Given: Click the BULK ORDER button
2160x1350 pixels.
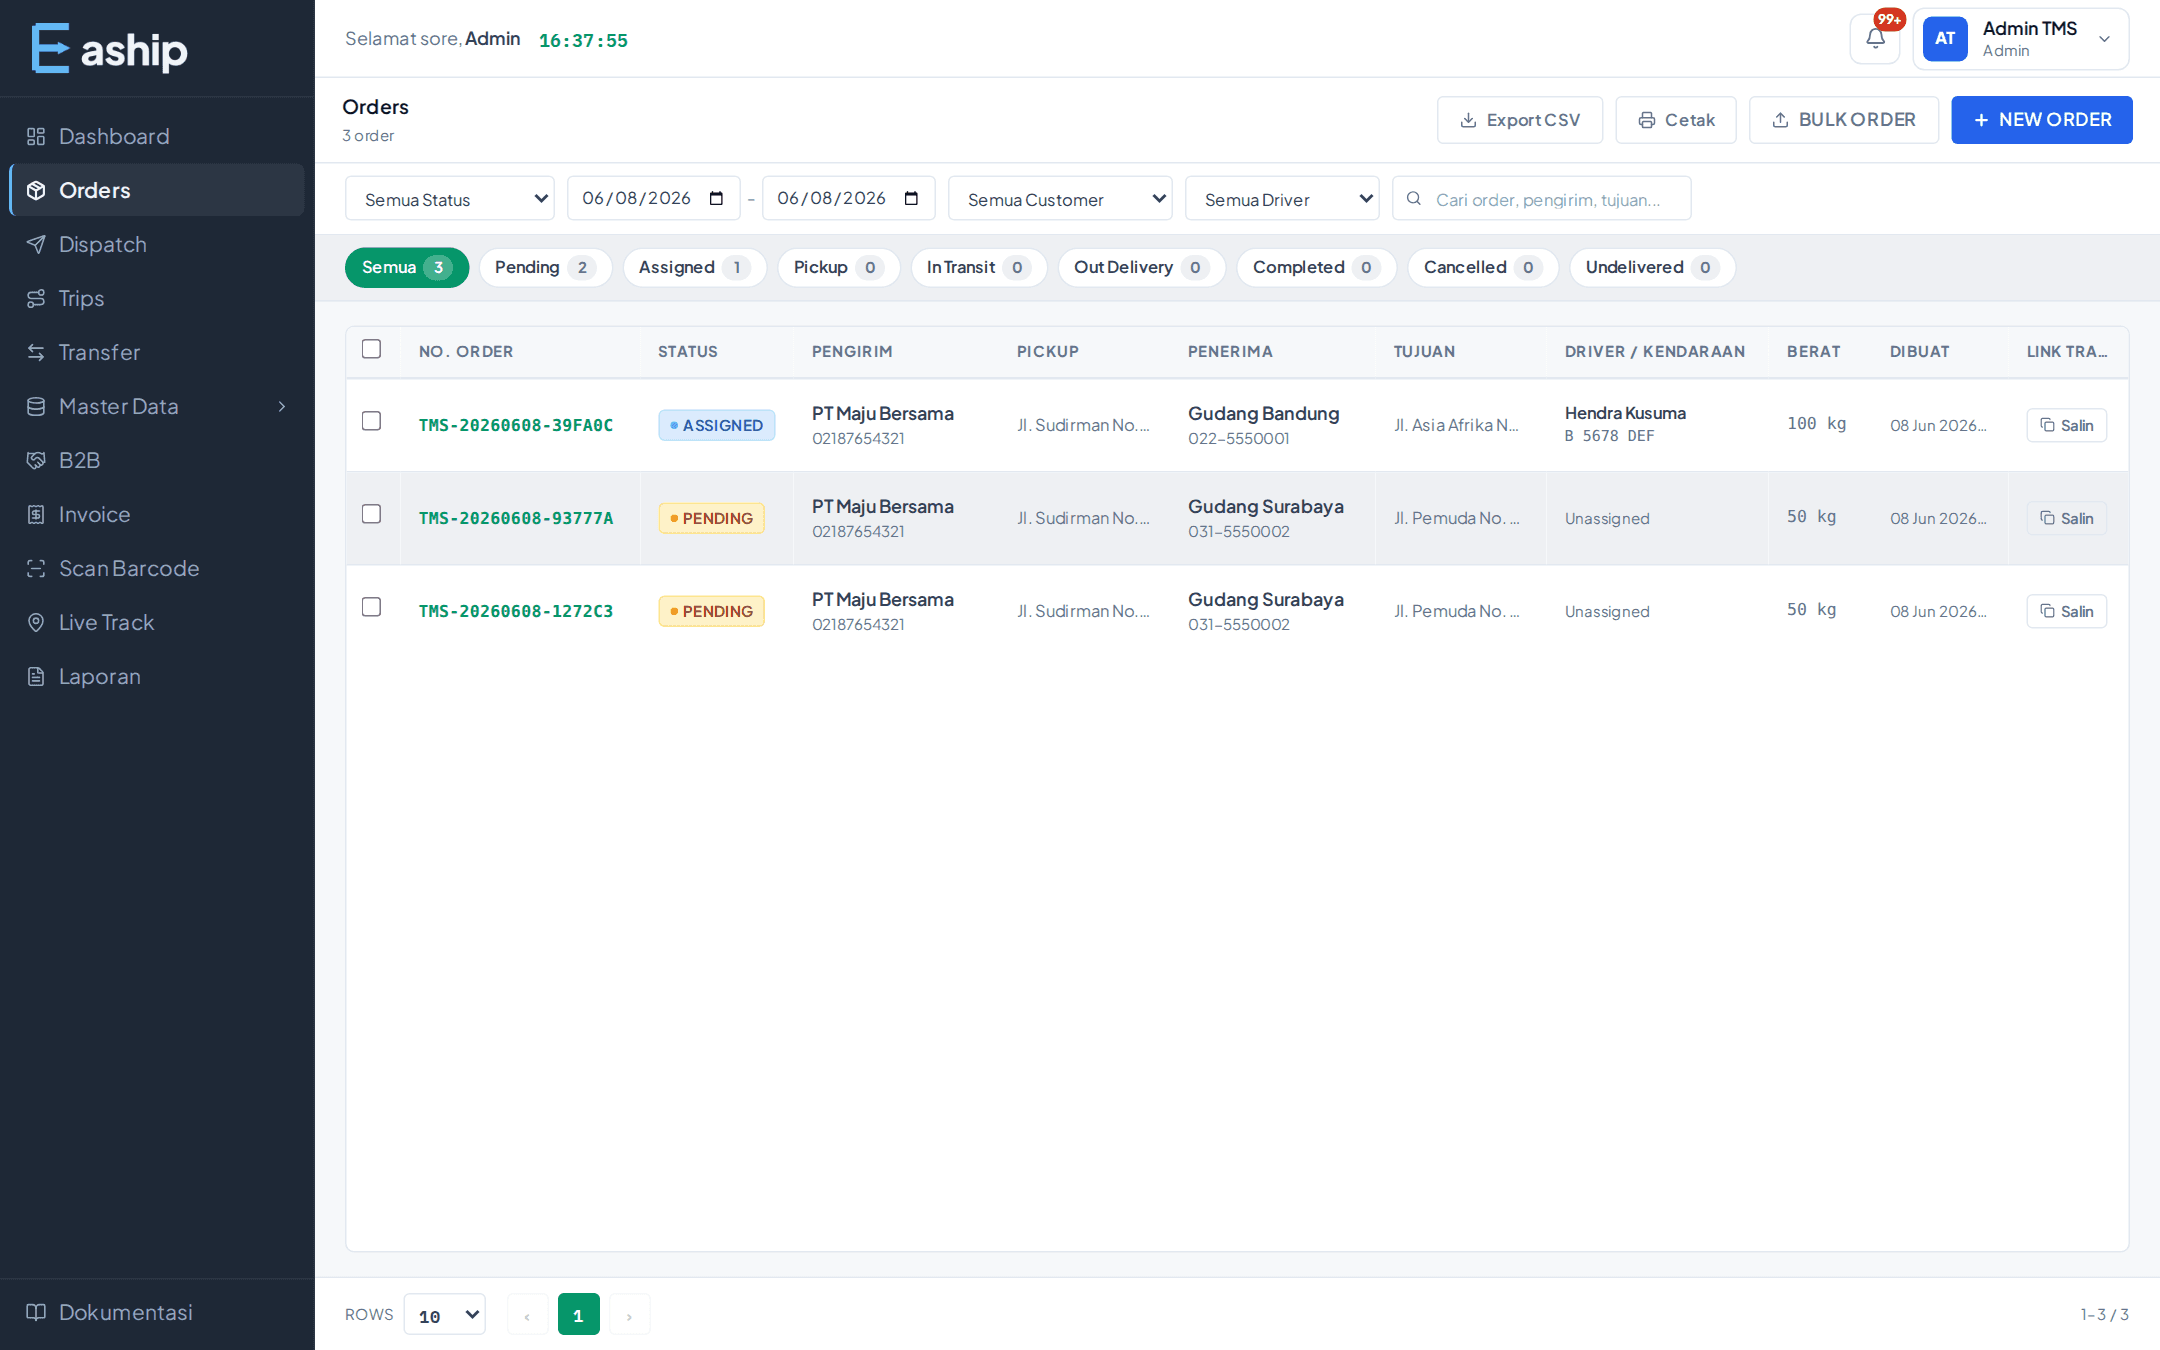Looking at the screenshot, I should tap(1843, 120).
